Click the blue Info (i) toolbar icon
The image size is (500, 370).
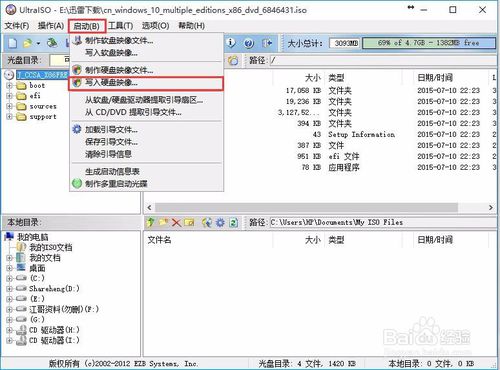[231, 43]
